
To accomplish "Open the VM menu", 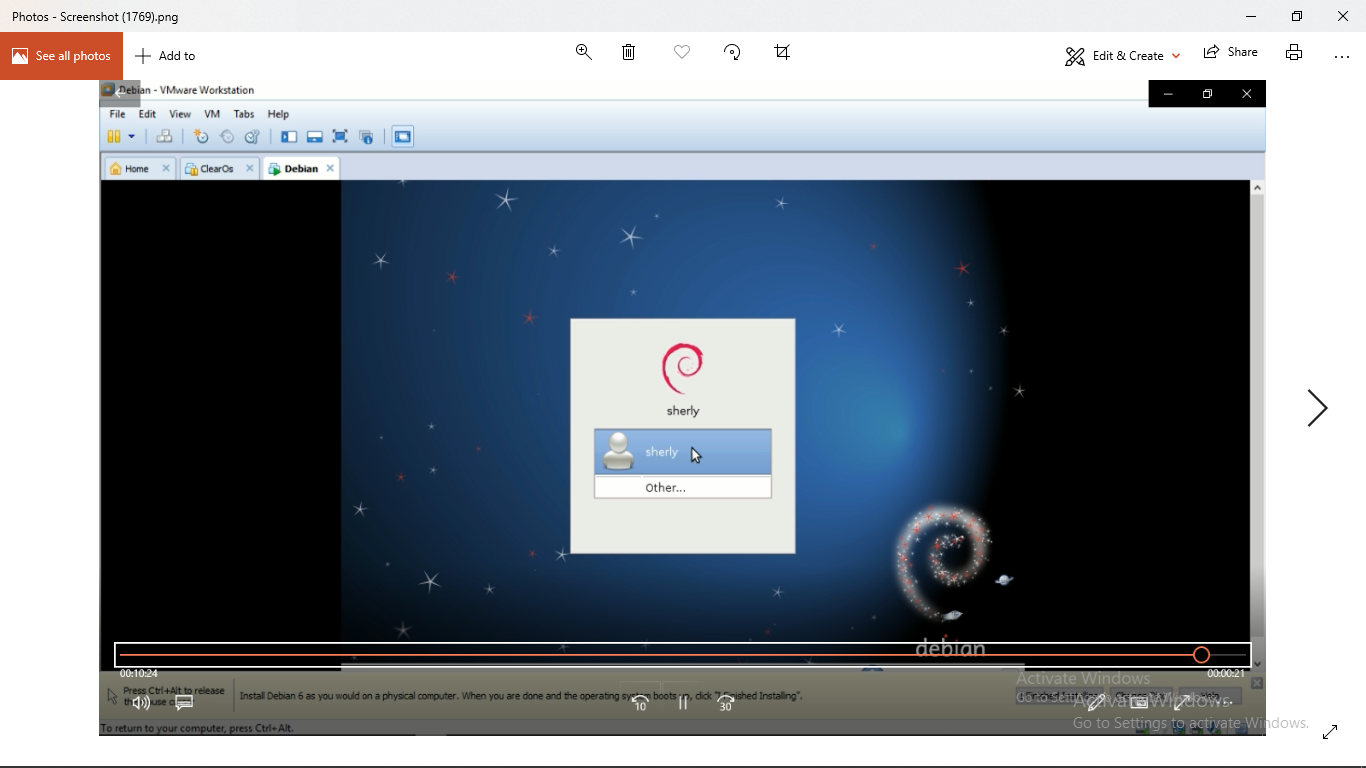I will click(212, 114).
